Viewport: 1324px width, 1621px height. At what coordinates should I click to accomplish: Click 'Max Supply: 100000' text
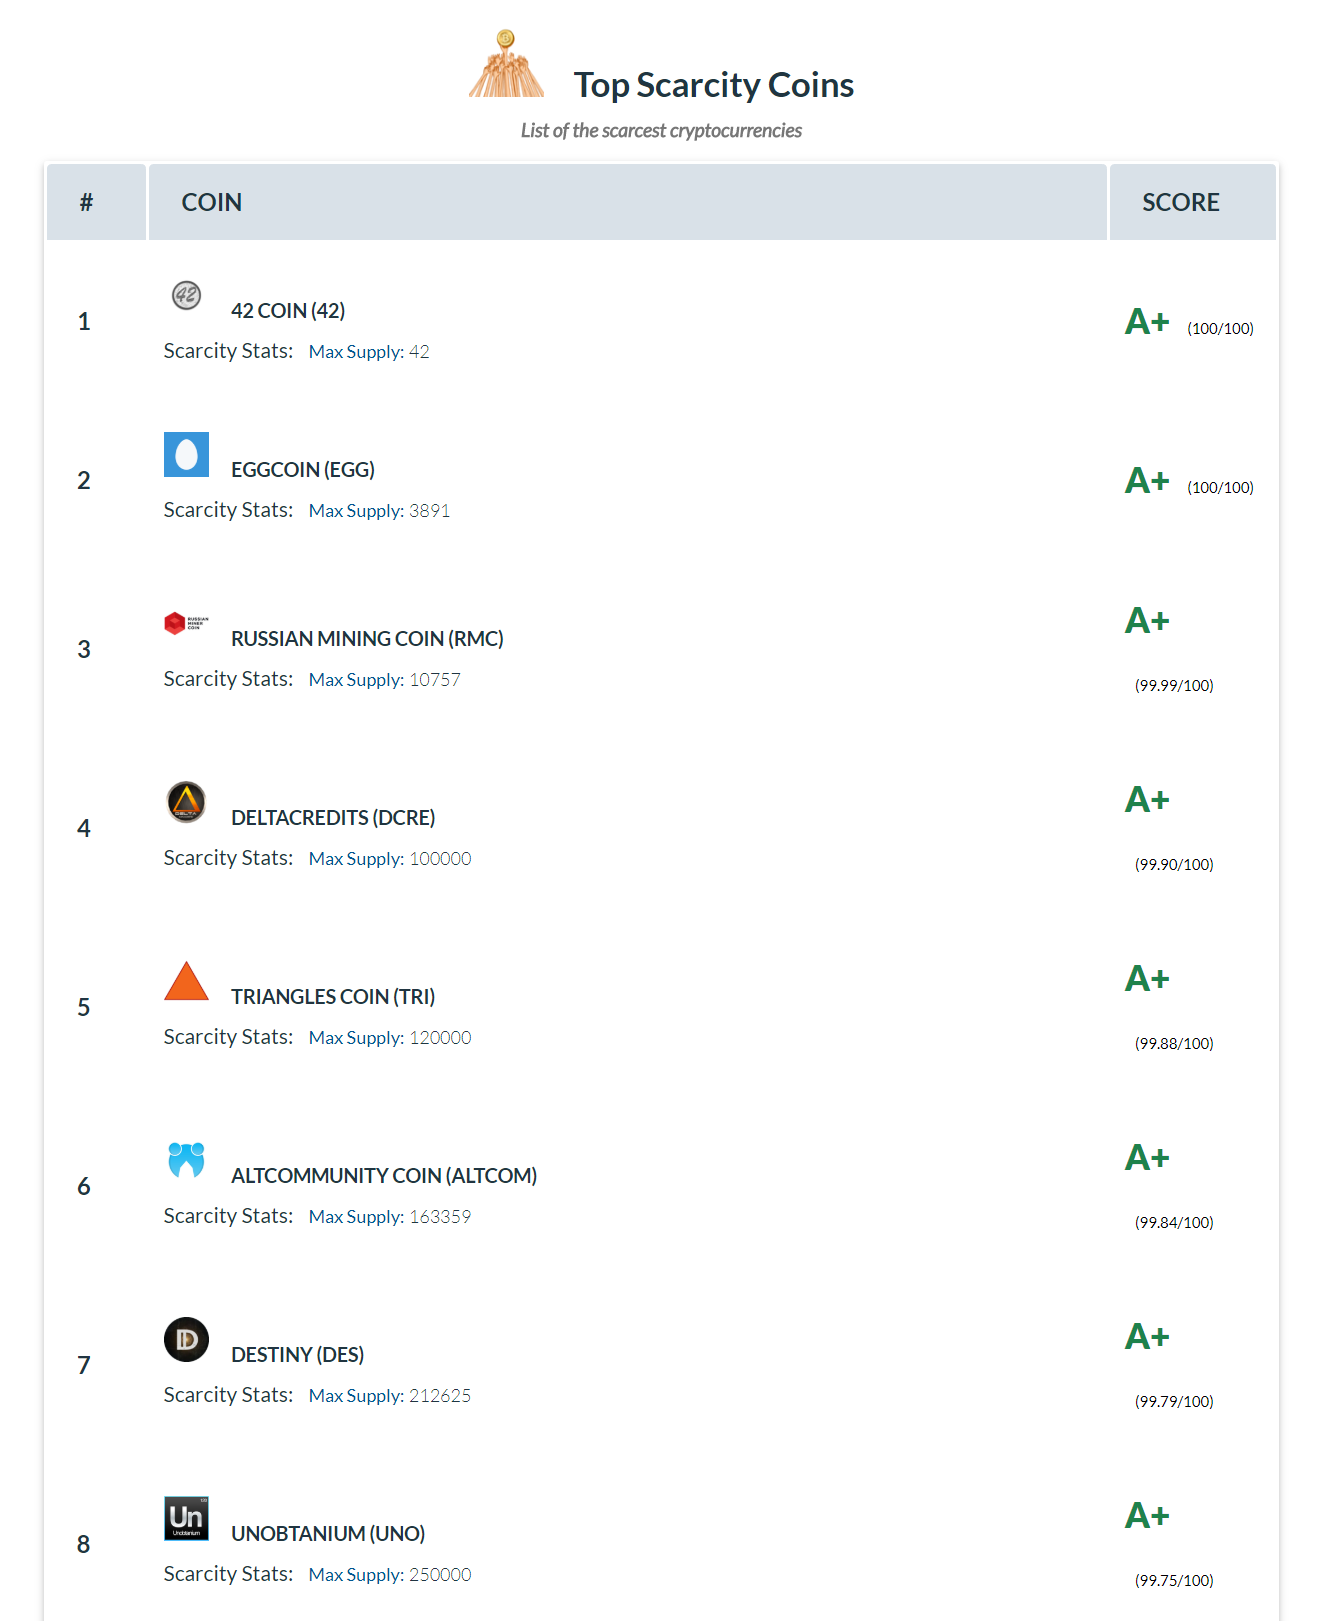point(390,859)
